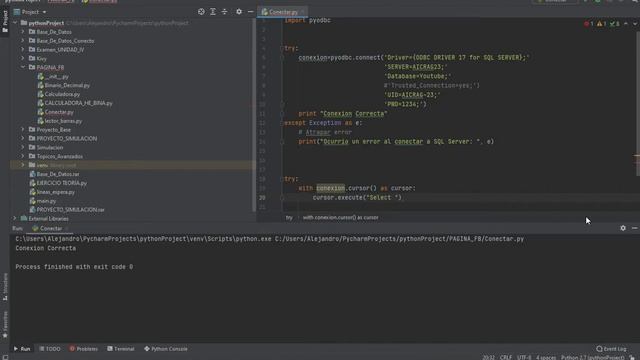Click the Expand All icon in Project panel

click(213, 12)
